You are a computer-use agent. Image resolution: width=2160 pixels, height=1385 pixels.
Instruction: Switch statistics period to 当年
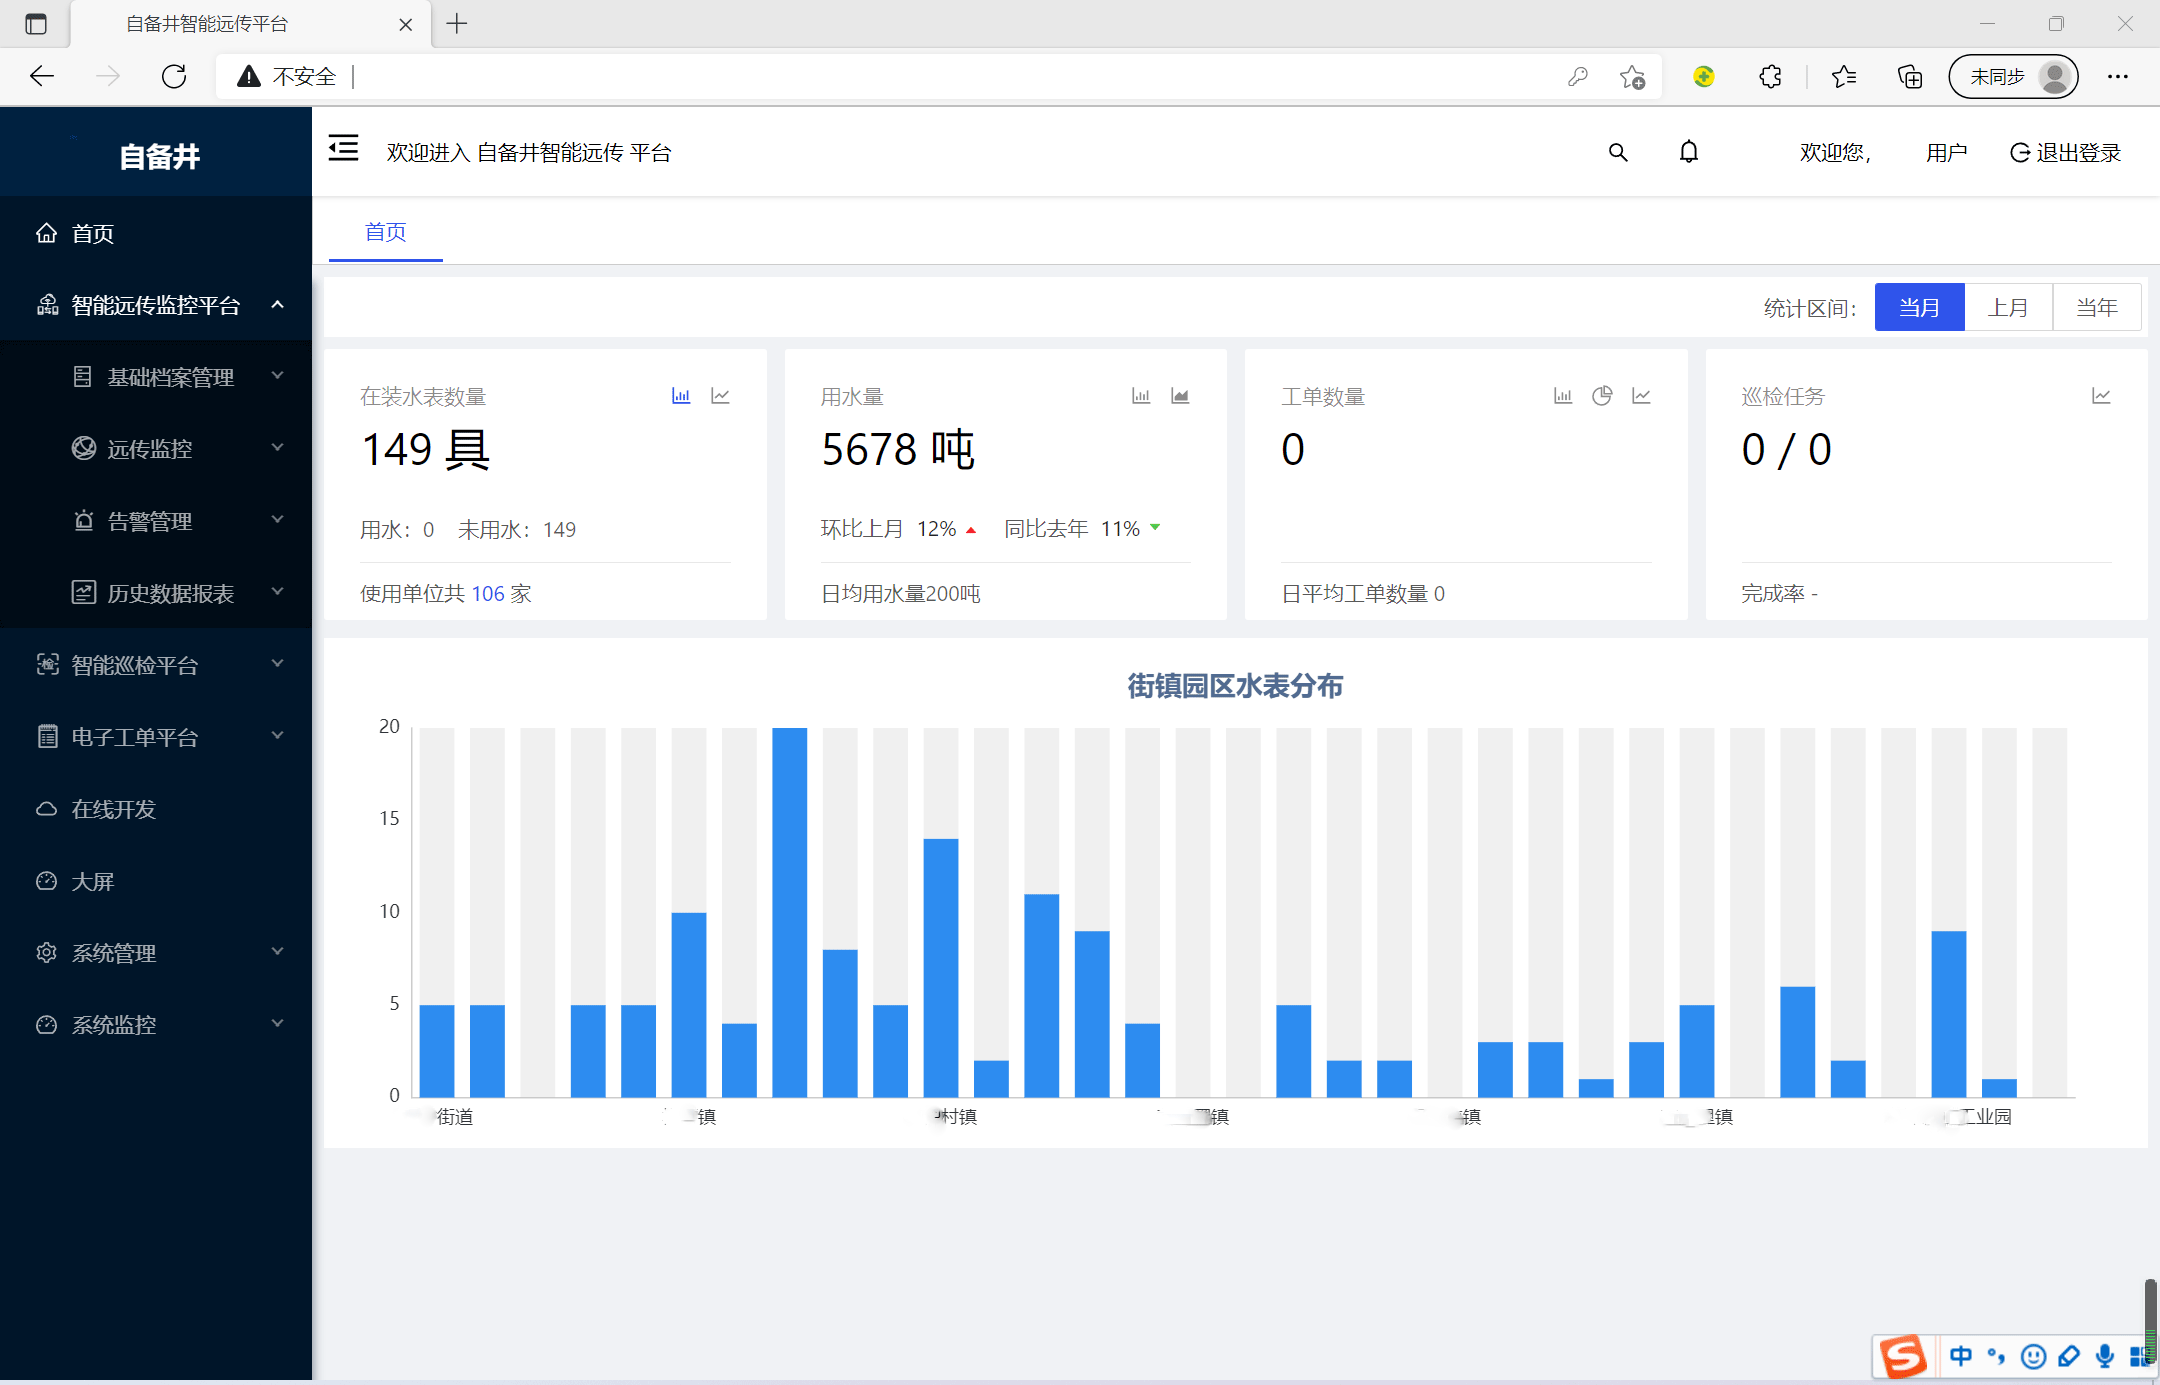click(x=2096, y=307)
